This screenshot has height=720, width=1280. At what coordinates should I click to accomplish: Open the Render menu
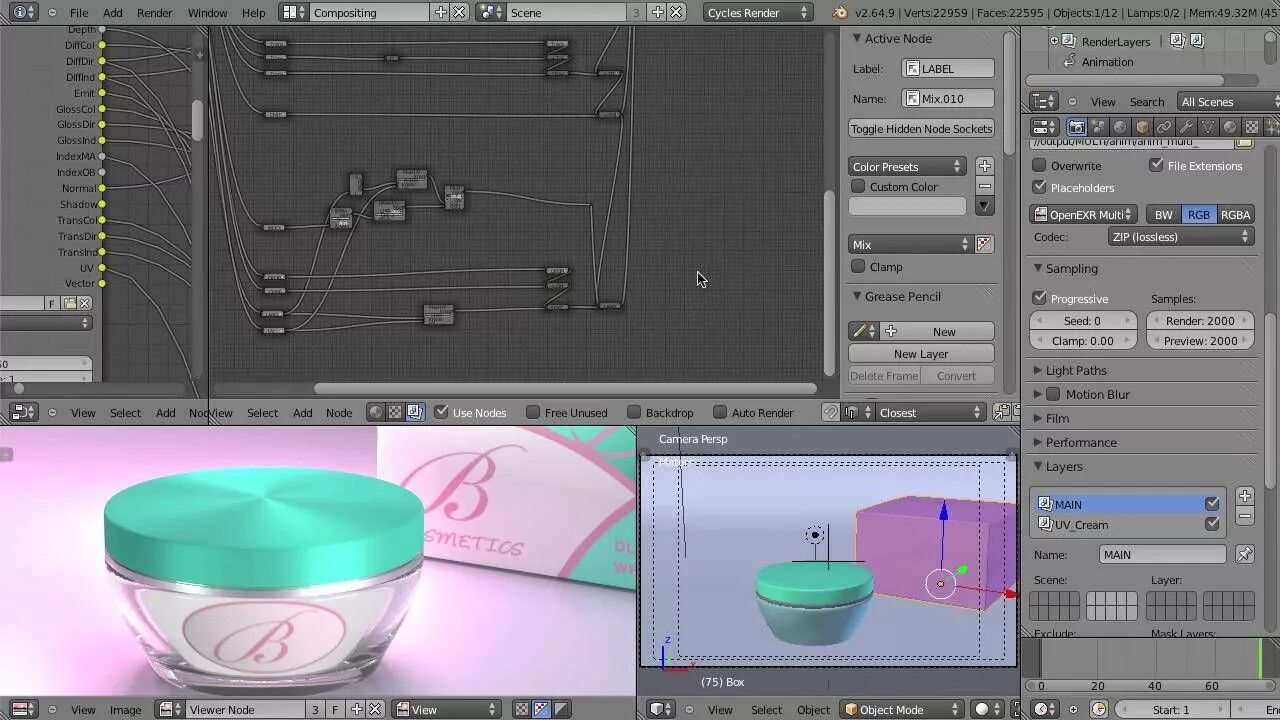point(154,13)
